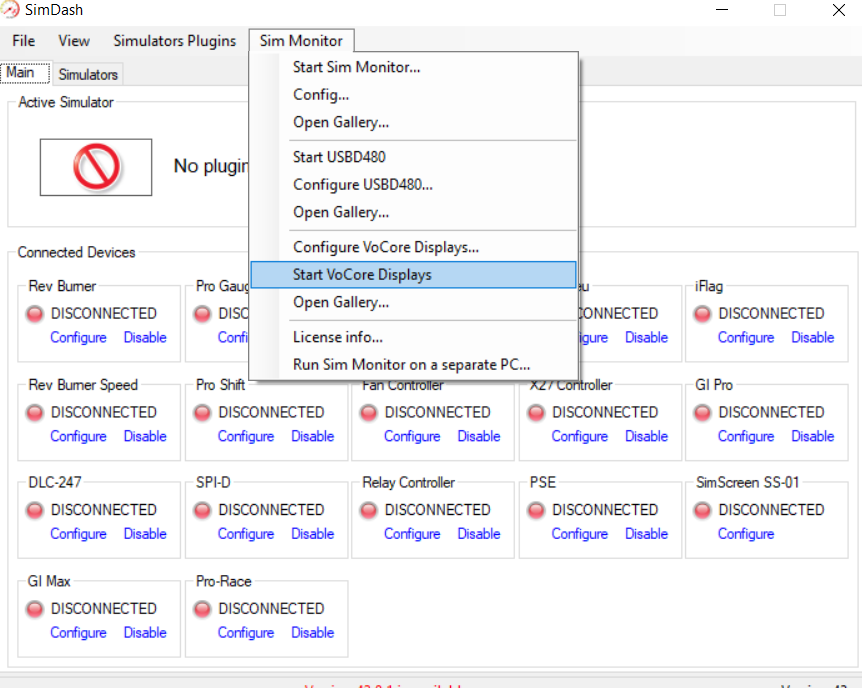Disable the GI Max device
This screenshot has width=862, height=688.
tap(145, 633)
